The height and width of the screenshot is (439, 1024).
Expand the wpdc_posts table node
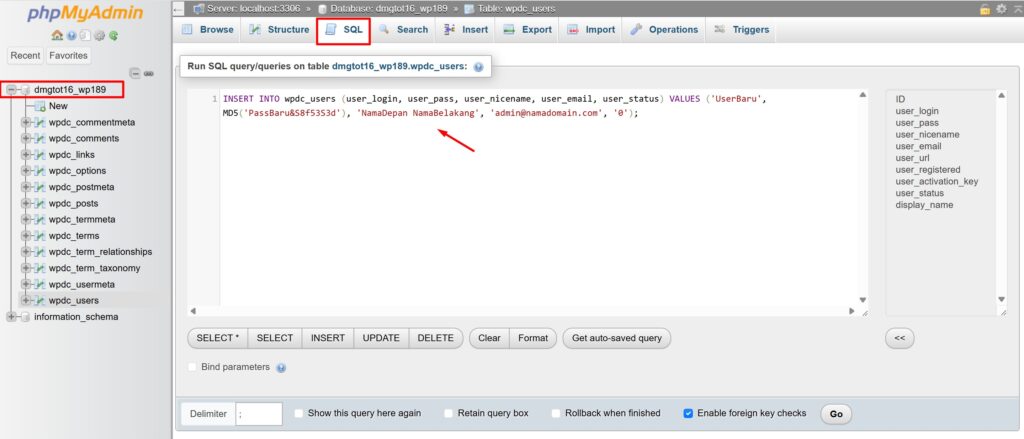25,203
